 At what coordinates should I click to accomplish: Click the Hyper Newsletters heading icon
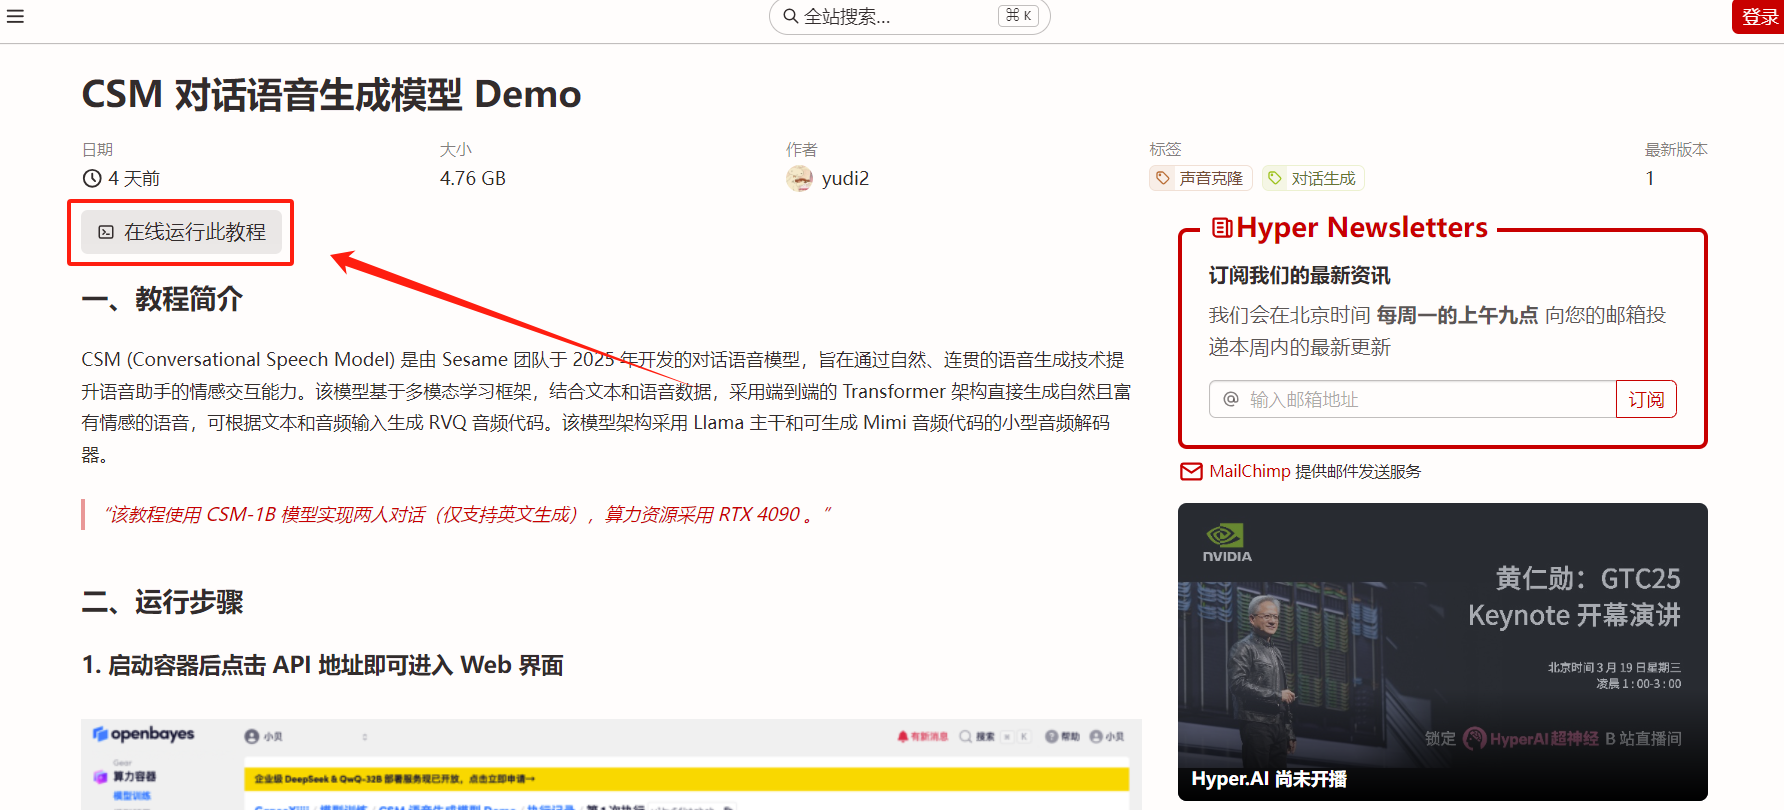pyautogui.click(x=1221, y=228)
